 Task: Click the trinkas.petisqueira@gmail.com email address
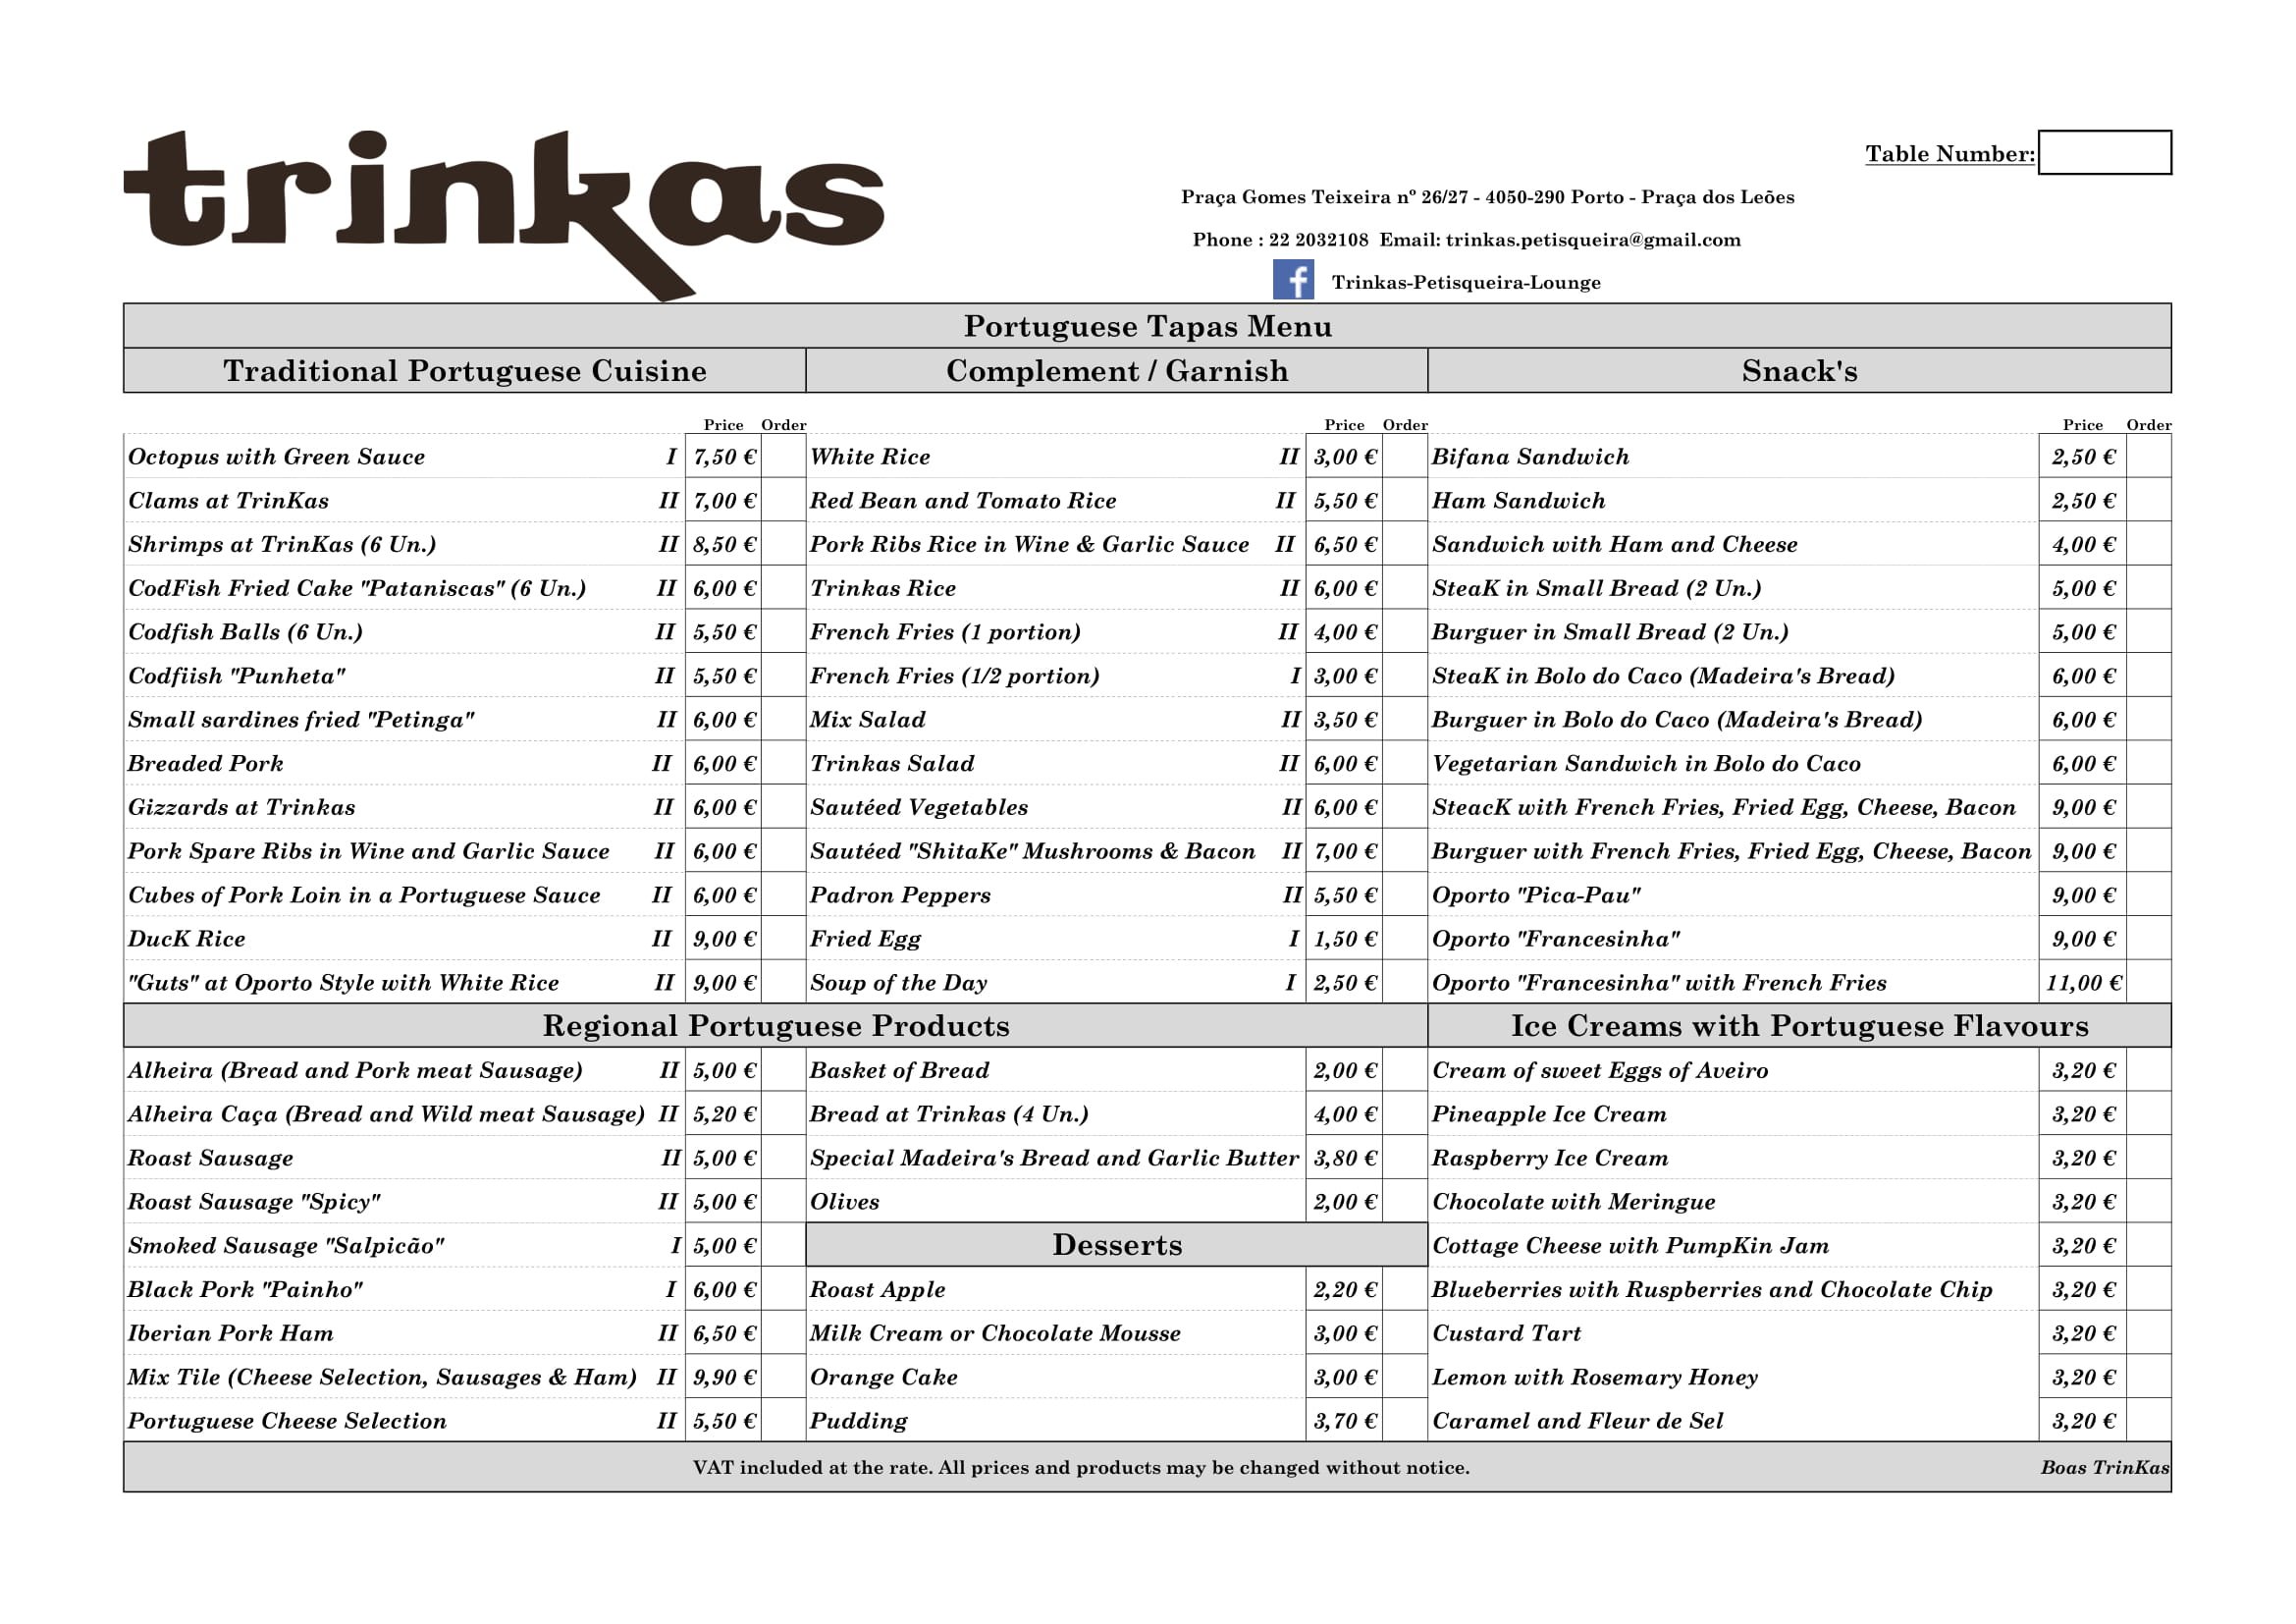[1593, 240]
